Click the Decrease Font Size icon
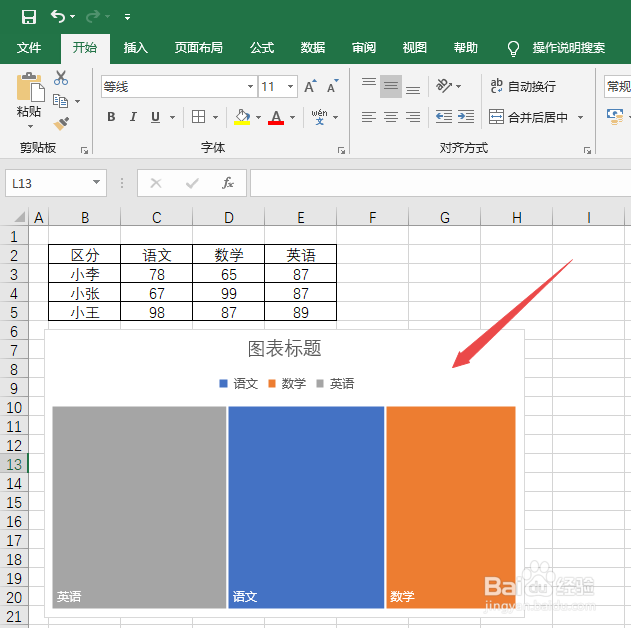631x628 pixels. [332, 86]
